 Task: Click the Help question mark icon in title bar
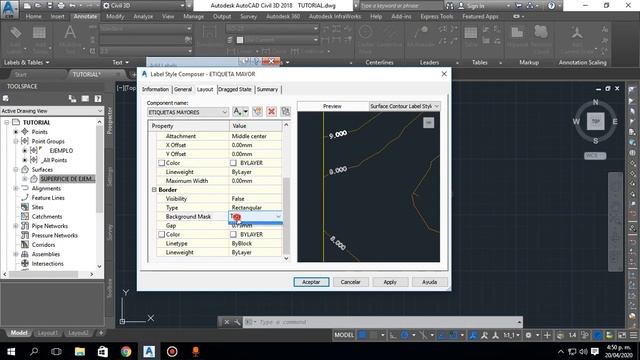coord(551,6)
